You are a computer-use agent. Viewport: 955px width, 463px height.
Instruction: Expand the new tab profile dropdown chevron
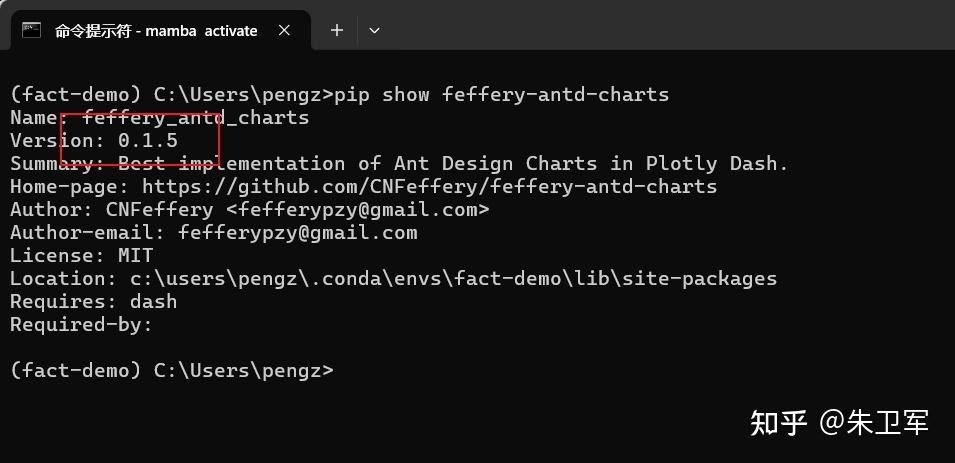point(374,30)
